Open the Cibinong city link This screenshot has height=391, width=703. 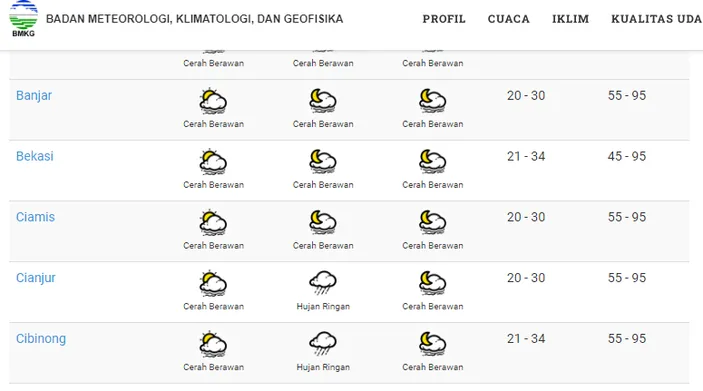pos(41,339)
